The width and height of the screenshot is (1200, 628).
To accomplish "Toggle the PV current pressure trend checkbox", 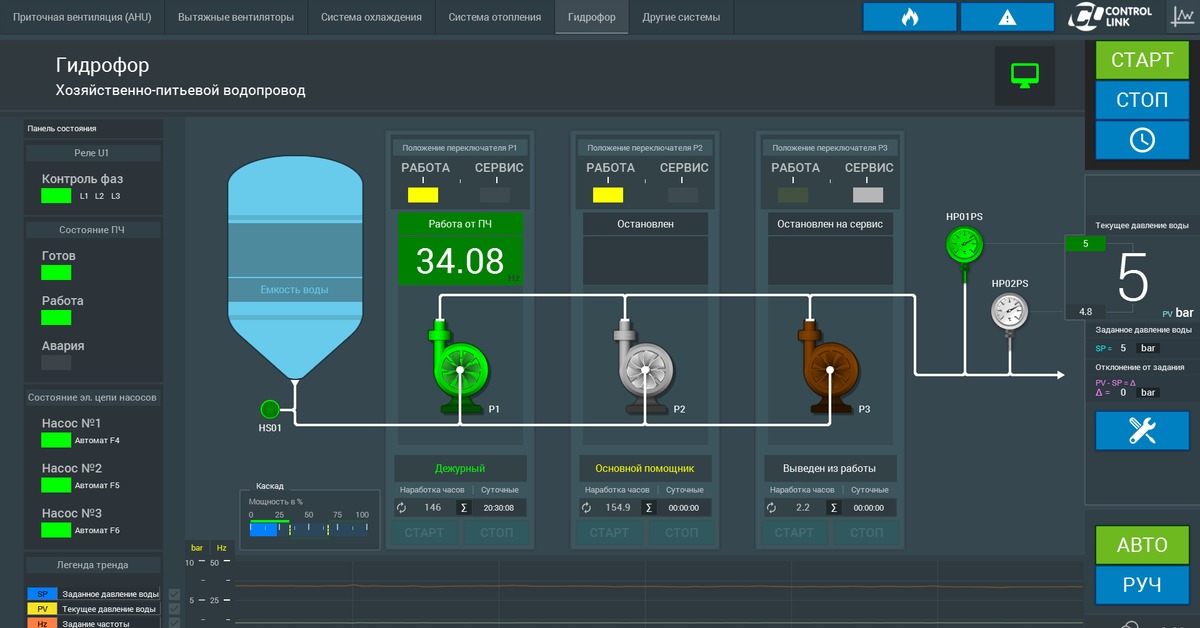I will [x=175, y=609].
